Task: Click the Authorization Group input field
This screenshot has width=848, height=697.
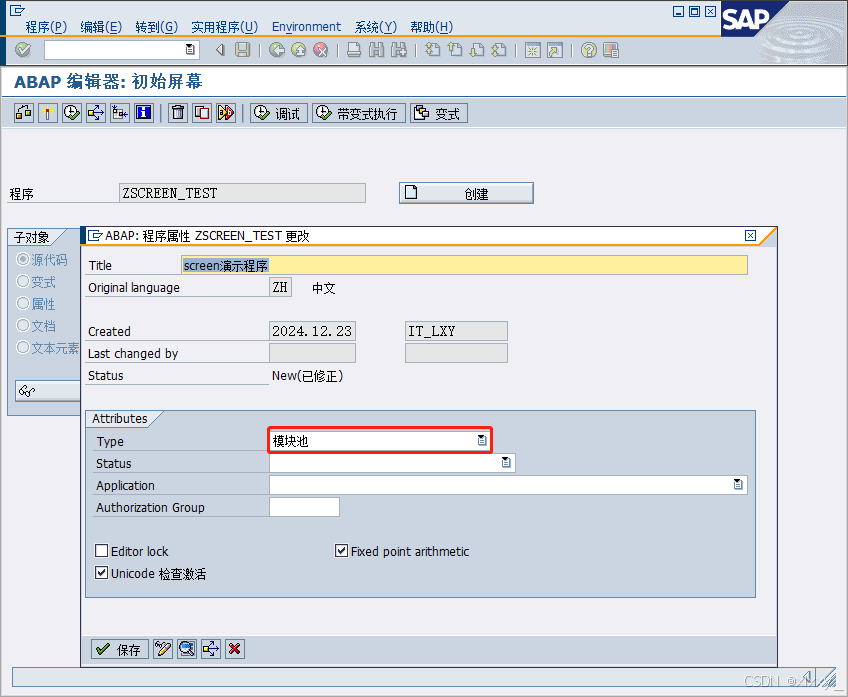Action: (x=304, y=507)
